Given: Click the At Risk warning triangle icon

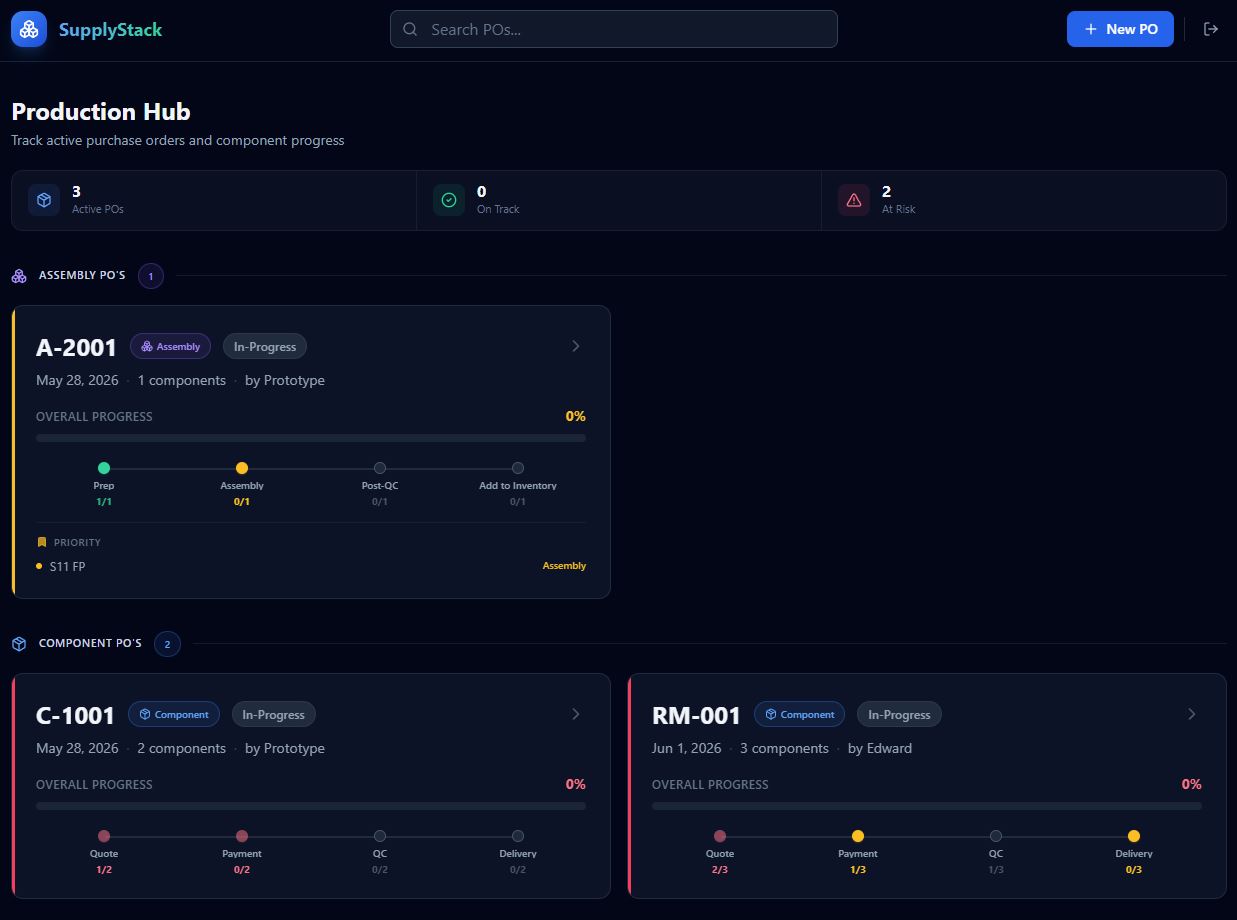Looking at the screenshot, I should point(854,200).
